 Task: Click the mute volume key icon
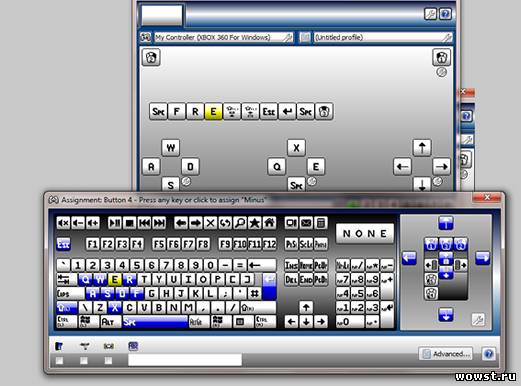pyautogui.click(x=63, y=223)
